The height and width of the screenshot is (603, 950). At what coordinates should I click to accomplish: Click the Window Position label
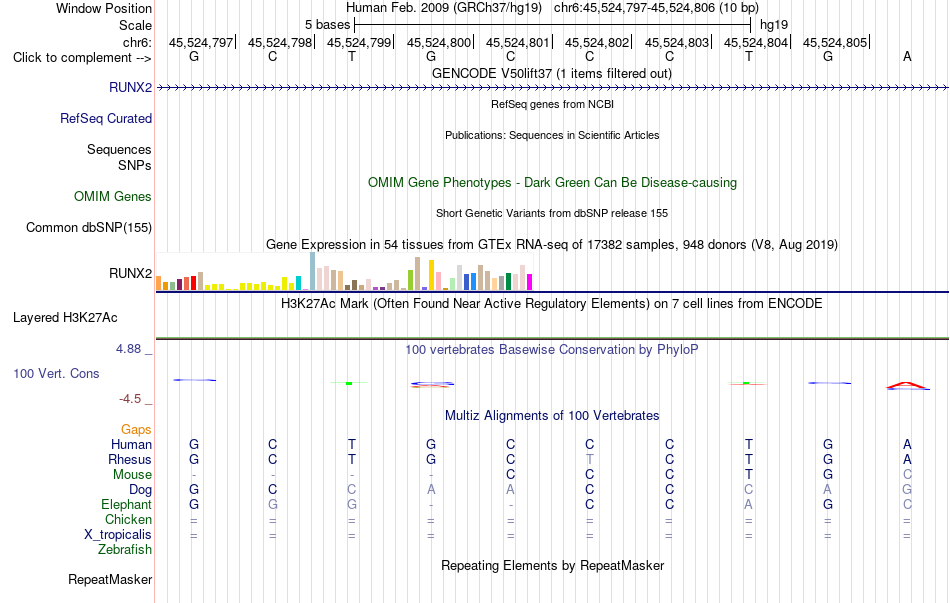pos(104,8)
